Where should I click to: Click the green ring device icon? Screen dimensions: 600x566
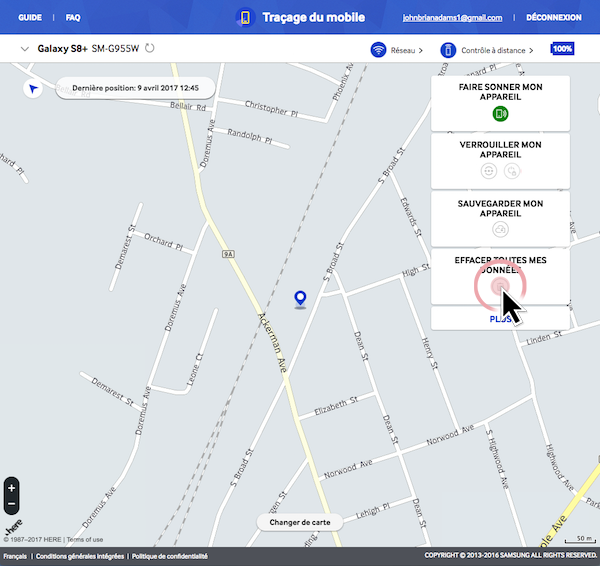(500, 114)
